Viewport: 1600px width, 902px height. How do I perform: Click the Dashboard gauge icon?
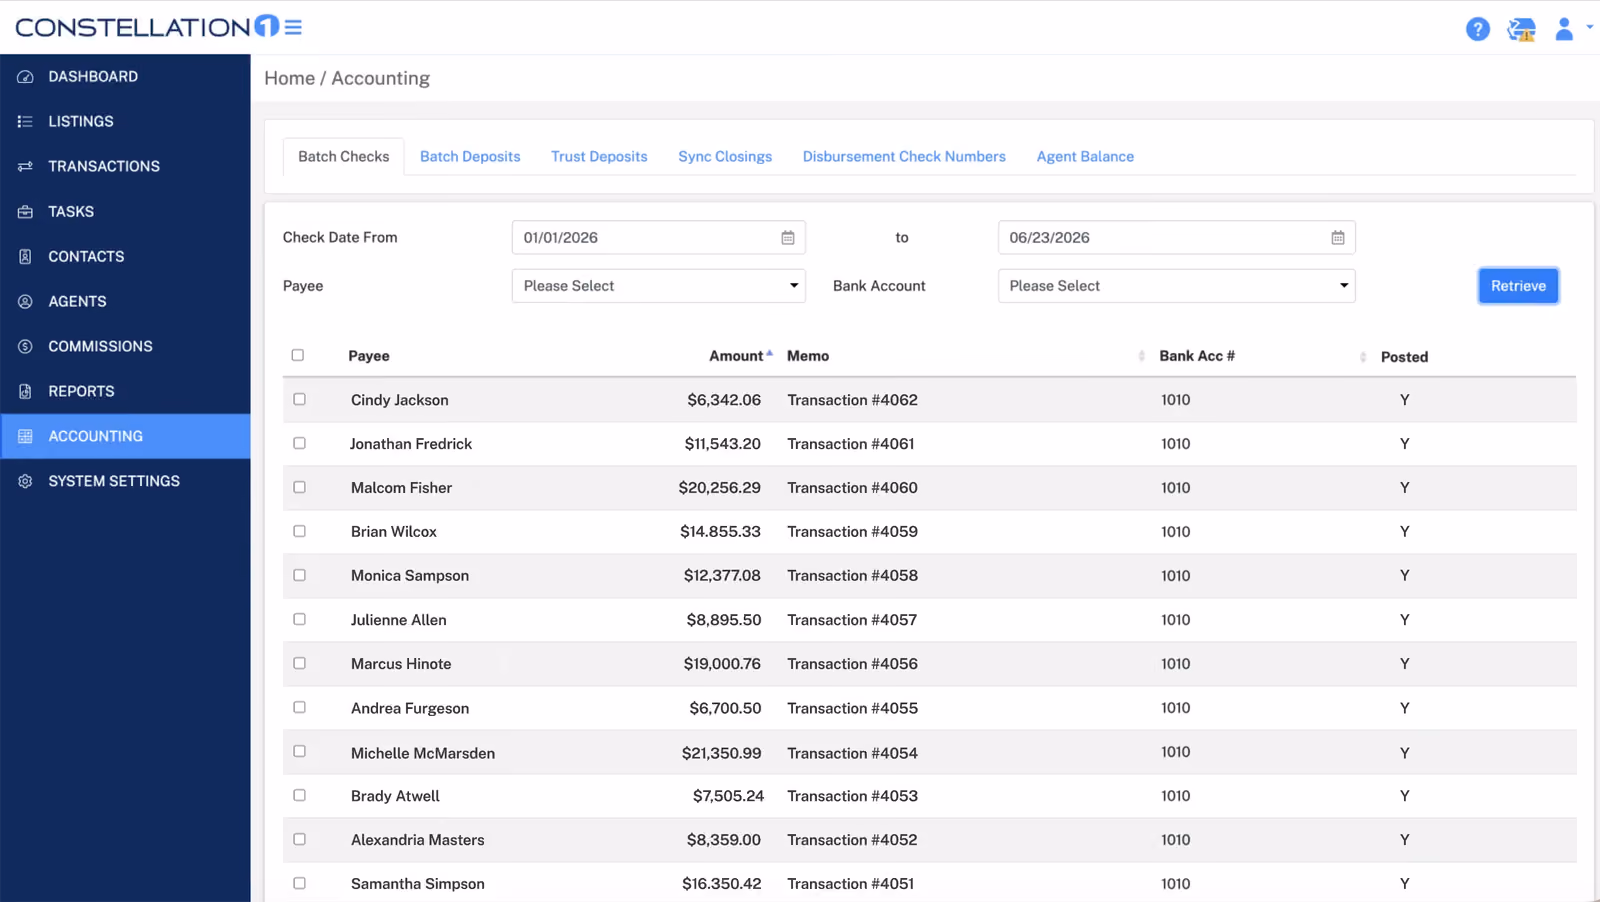26,77
